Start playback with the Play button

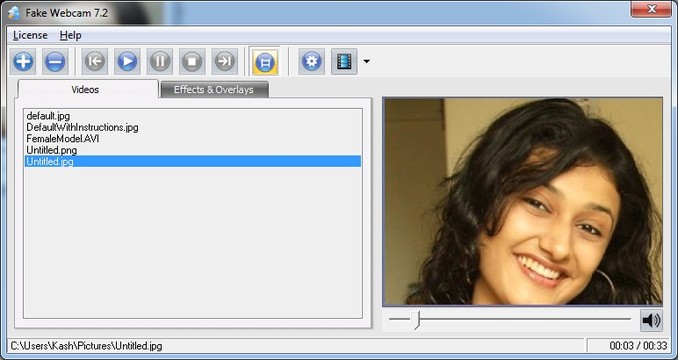[127, 61]
